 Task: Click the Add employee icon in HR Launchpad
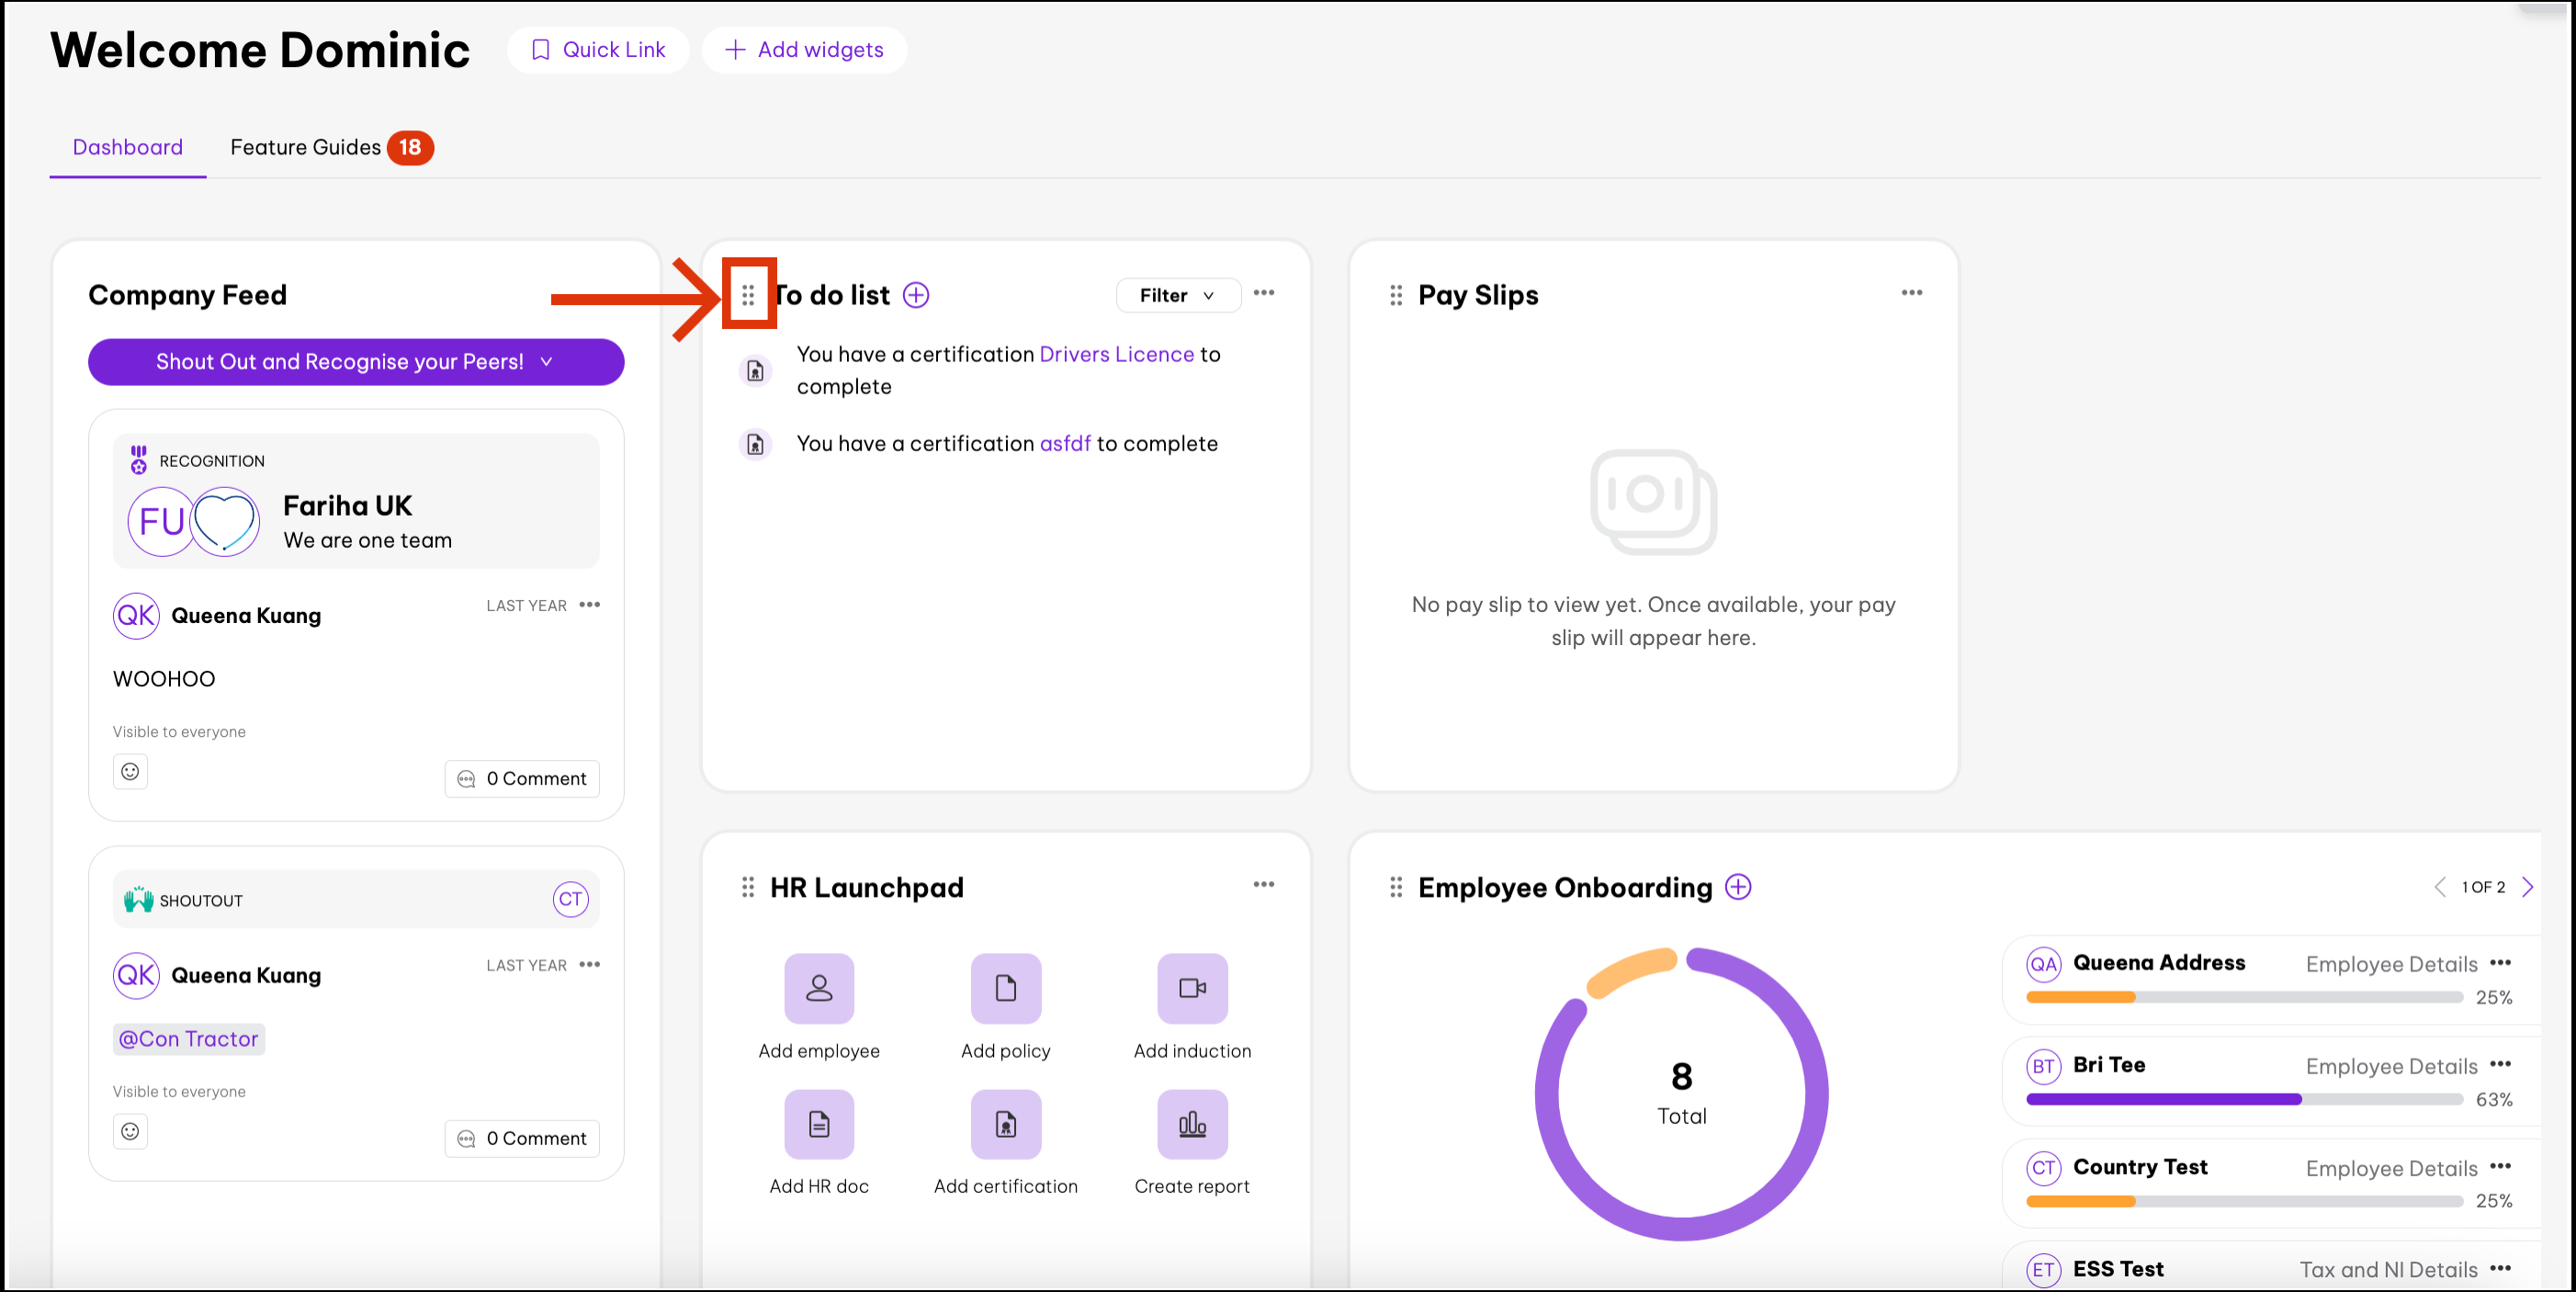[x=818, y=988]
